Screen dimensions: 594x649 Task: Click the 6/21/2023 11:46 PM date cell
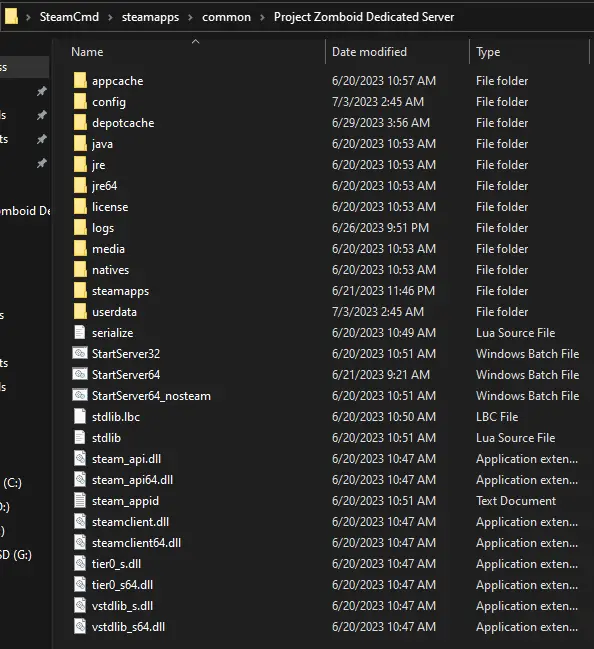(383, 291)
